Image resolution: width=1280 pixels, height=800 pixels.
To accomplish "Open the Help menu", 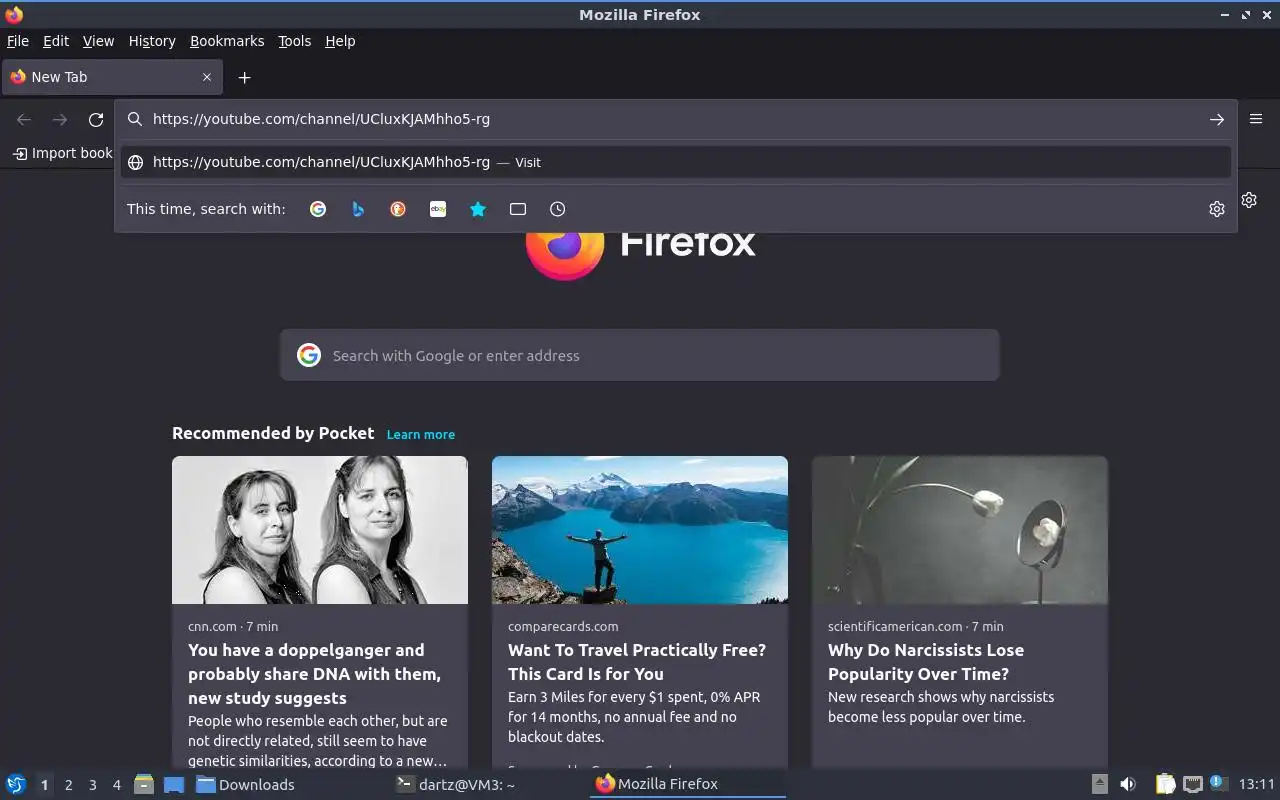I will 340,41.
